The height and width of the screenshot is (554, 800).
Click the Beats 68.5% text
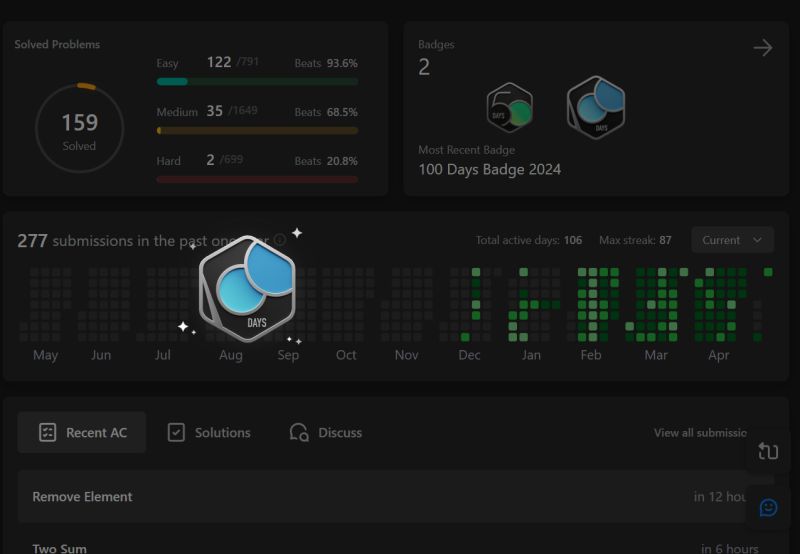tap(326, 112)
